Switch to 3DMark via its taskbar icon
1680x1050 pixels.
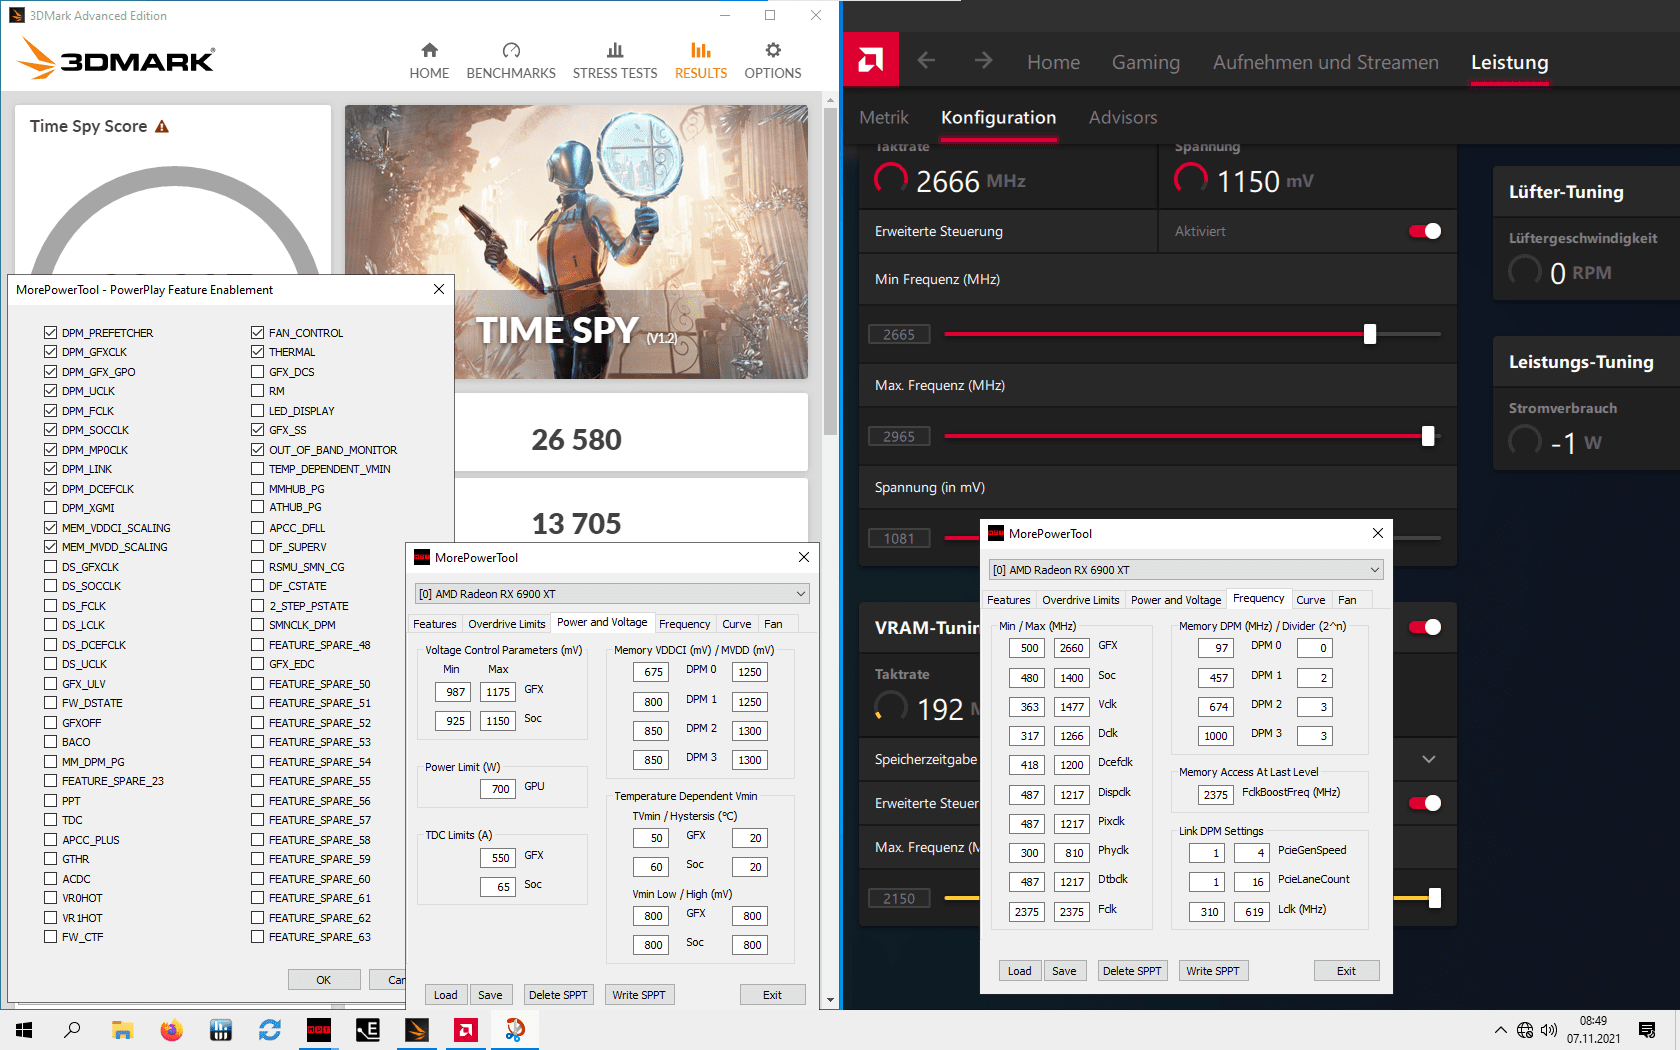(416, 1030)
